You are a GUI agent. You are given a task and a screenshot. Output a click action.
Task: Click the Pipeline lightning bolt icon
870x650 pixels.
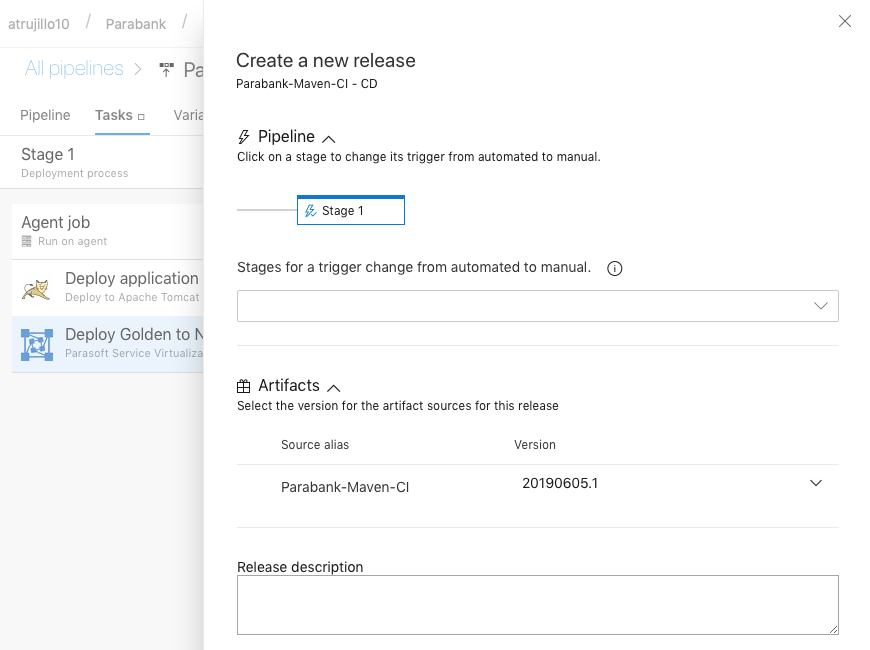click(x=244, y=137)
